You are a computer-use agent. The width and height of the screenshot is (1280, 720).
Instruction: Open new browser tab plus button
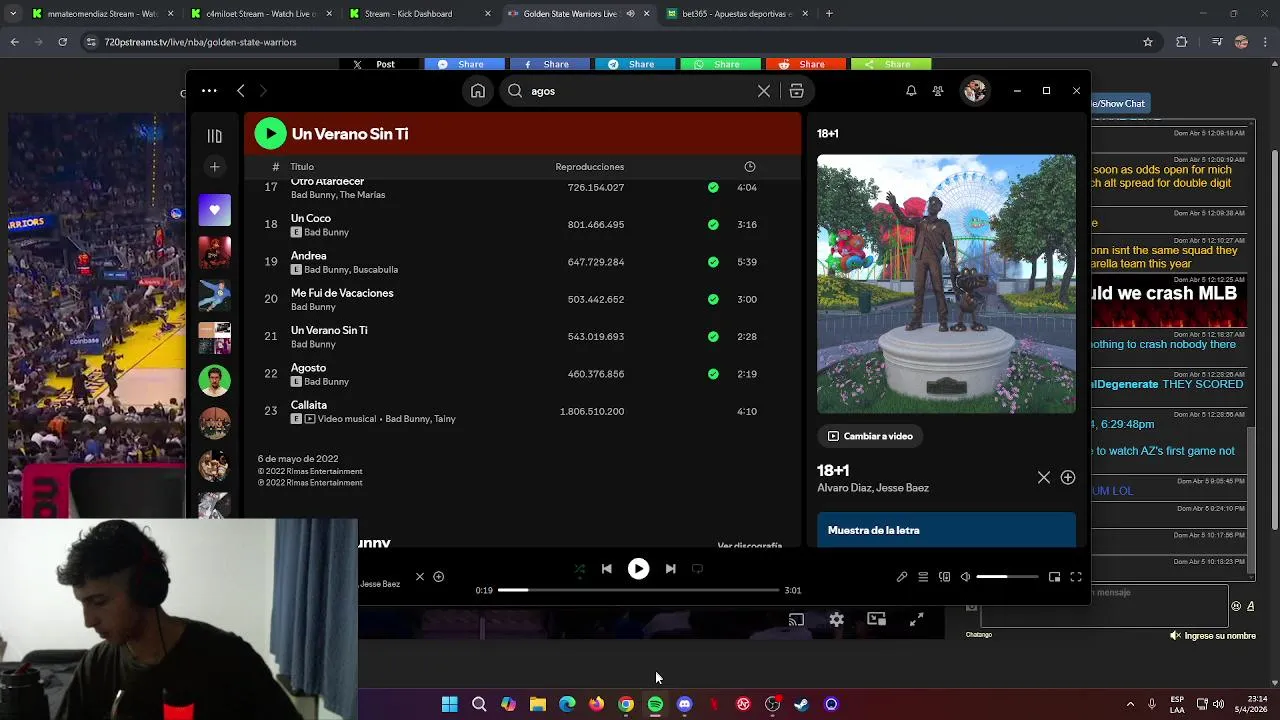click(829, 14)
